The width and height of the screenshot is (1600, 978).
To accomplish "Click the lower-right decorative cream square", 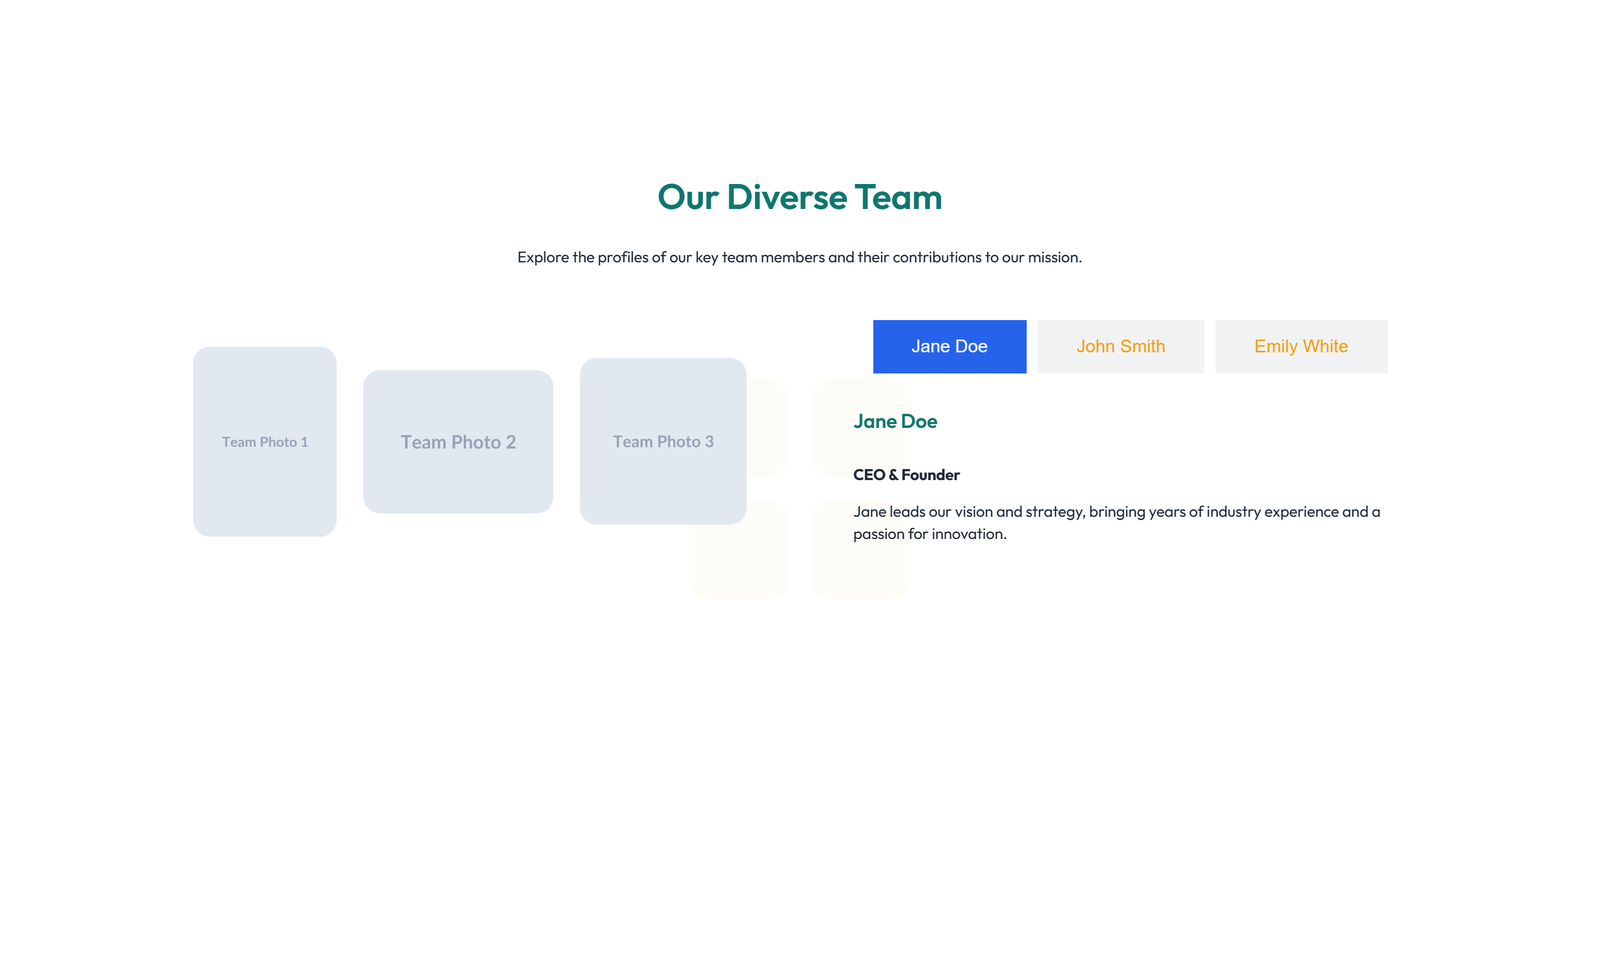I will 860,550.
